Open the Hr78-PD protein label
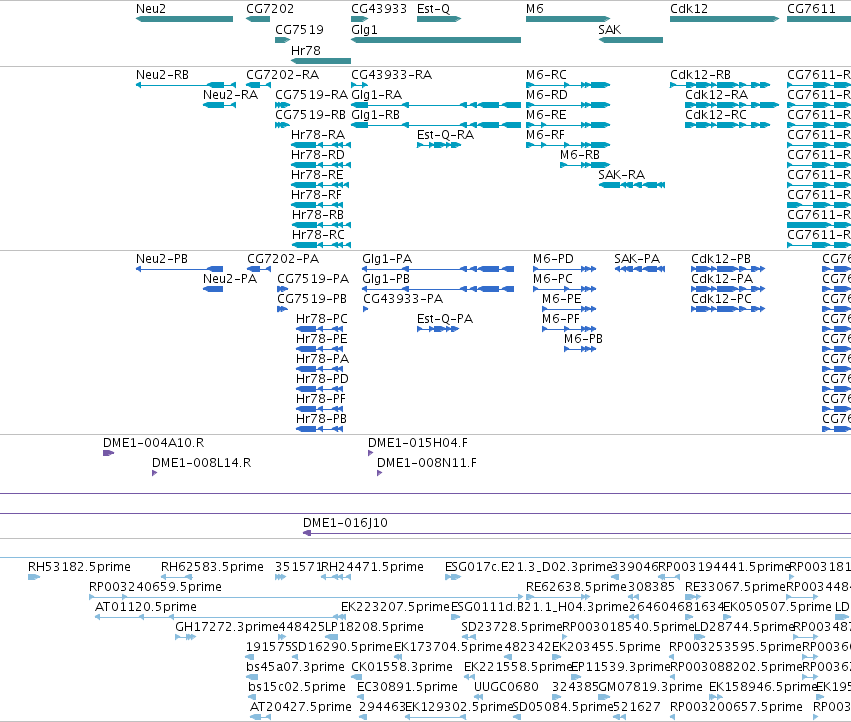Screen dimensions: 851x722 coord(322,378)
